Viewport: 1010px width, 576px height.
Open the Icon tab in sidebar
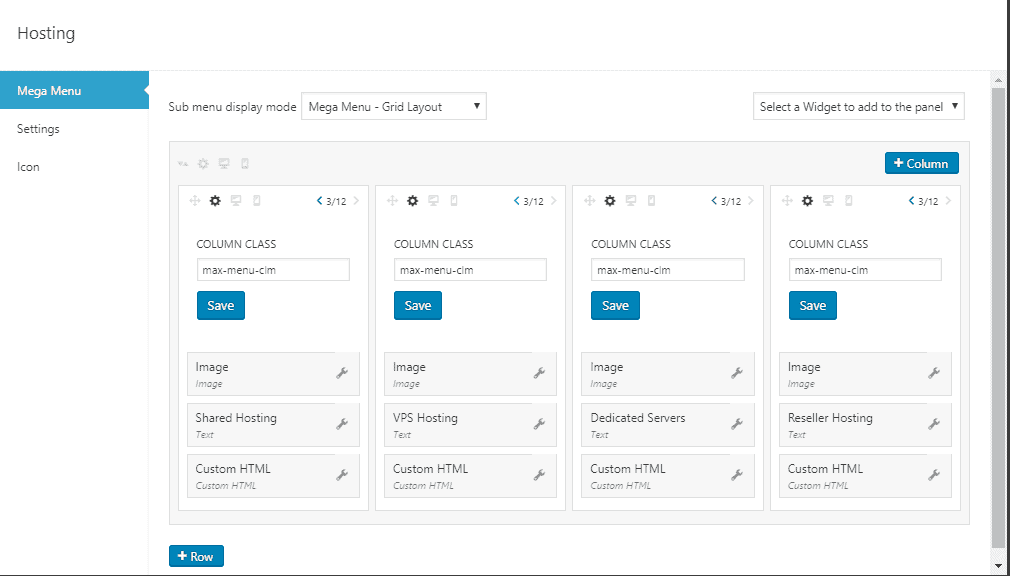[28, 167]
